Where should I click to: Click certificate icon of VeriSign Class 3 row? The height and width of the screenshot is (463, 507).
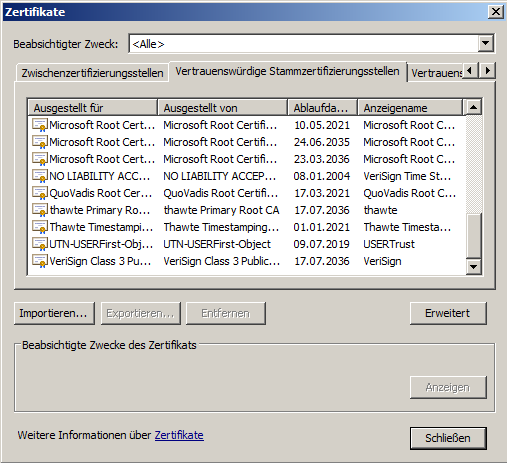(x=39, y=261)
